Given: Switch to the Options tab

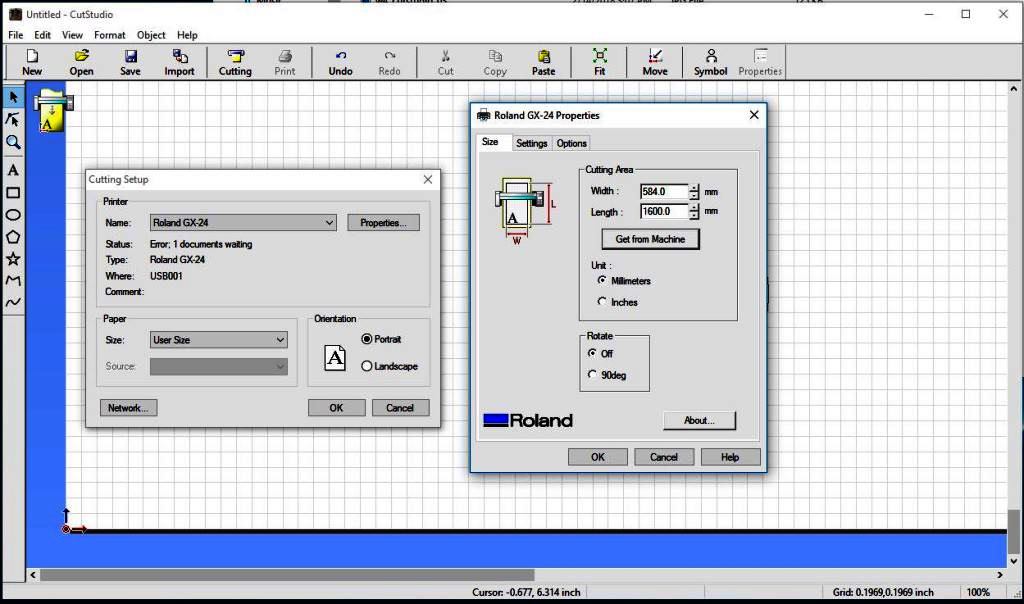Looking at the screenshot, I should click(x=571, y=143).
